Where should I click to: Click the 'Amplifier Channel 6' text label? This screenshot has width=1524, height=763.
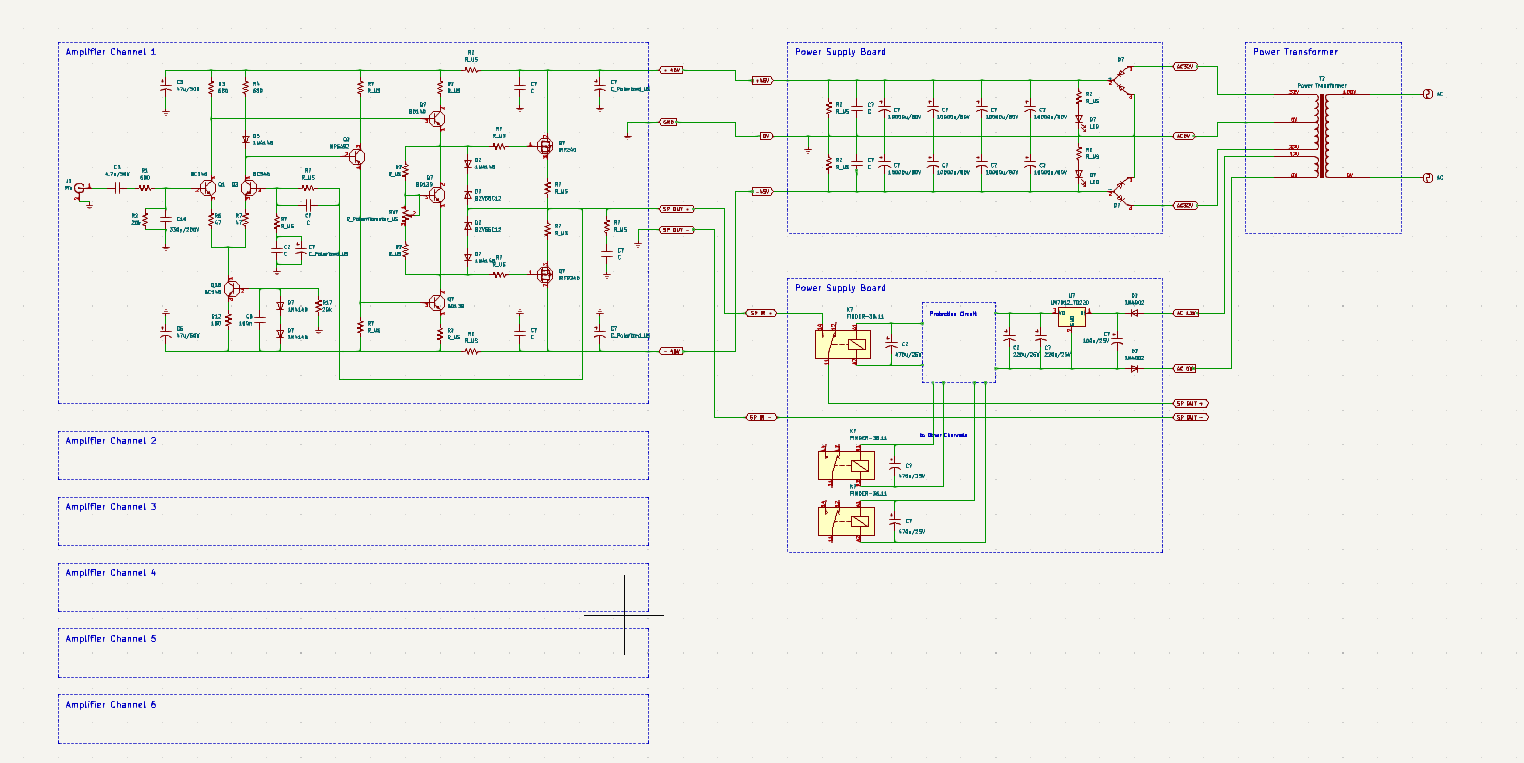pos(110,705)
